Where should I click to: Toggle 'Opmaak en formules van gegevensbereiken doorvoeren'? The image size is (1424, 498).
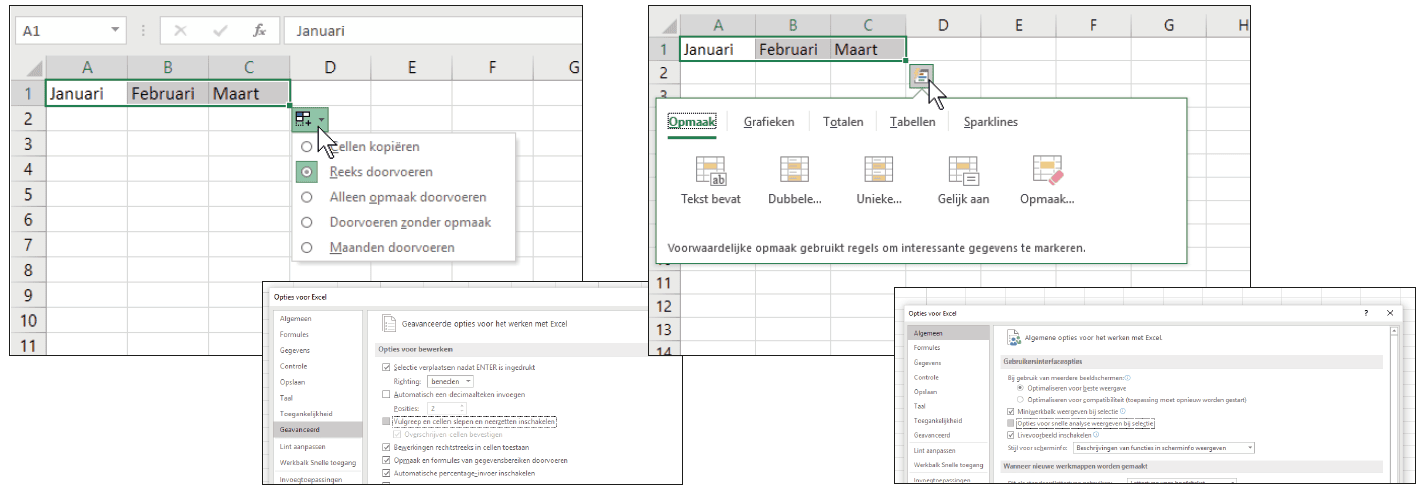[386, 460]
